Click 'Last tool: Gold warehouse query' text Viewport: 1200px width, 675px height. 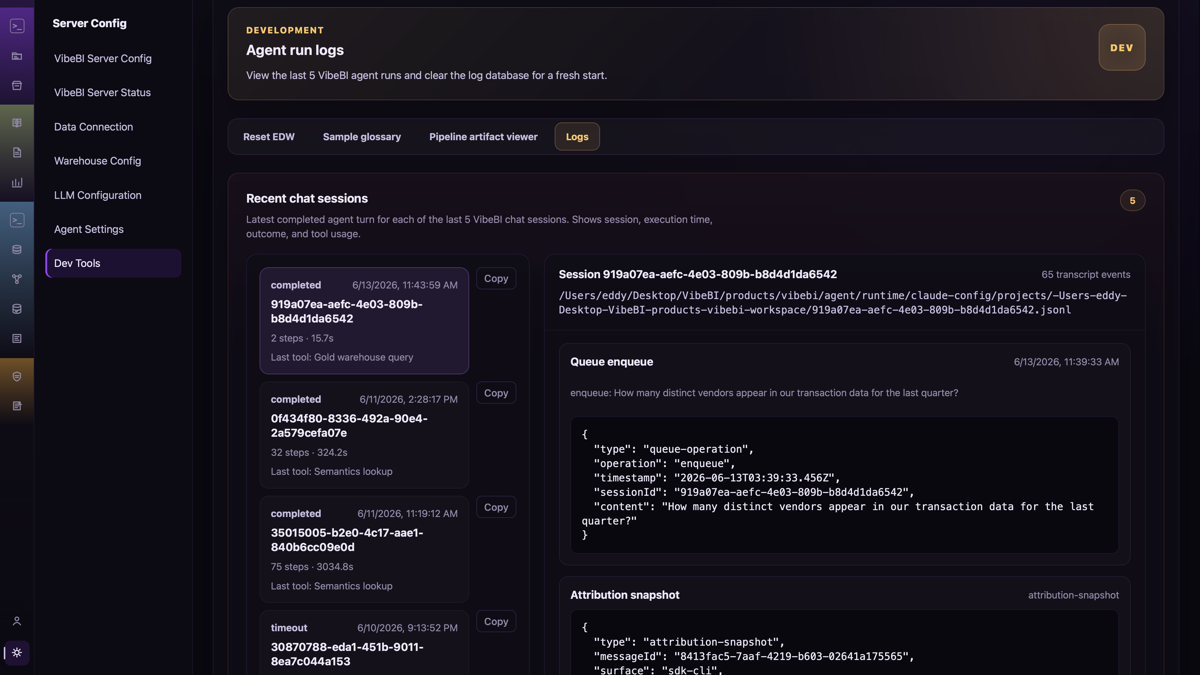point(342,357)
